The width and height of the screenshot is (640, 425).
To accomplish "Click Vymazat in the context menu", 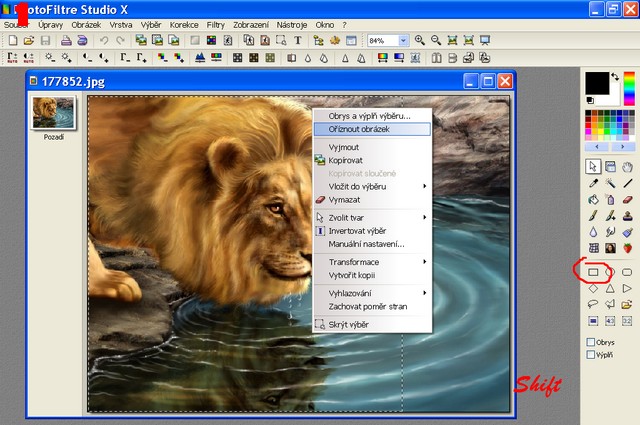I will 372,200.
